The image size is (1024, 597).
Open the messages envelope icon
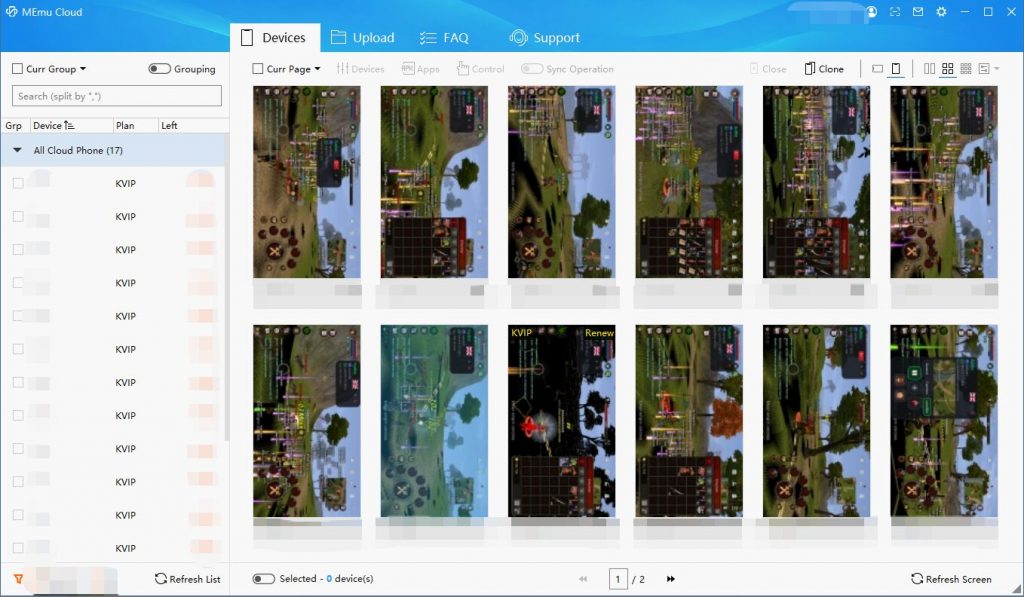click(918, 12)
